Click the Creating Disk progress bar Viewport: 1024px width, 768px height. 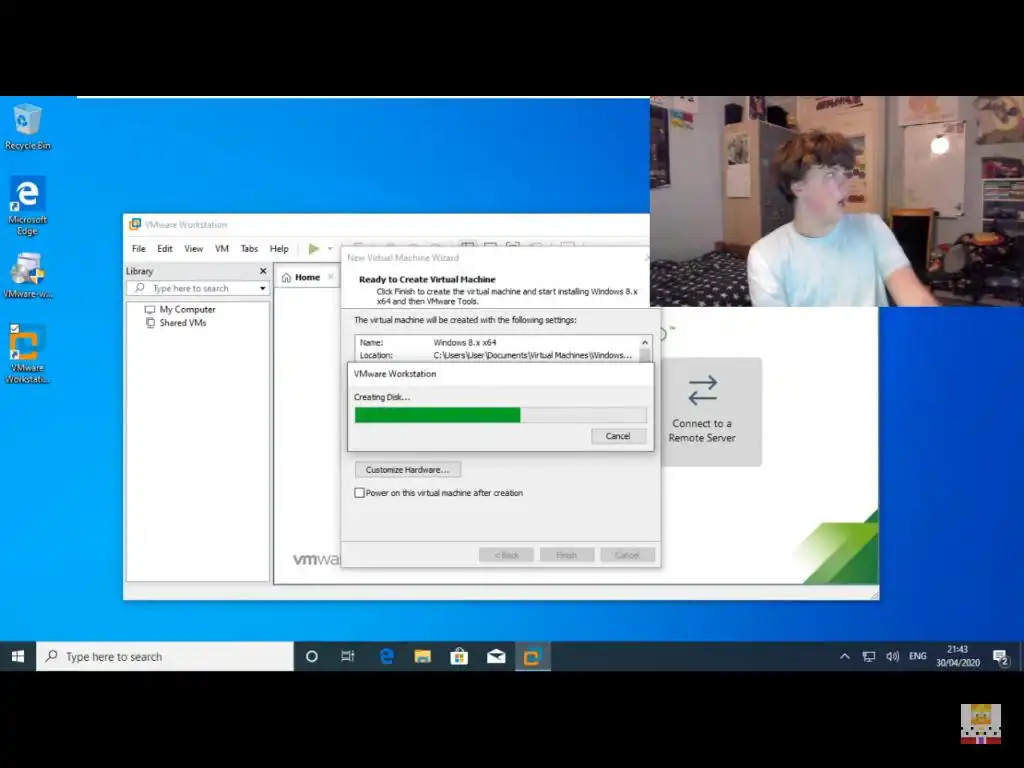pos(501,415)
